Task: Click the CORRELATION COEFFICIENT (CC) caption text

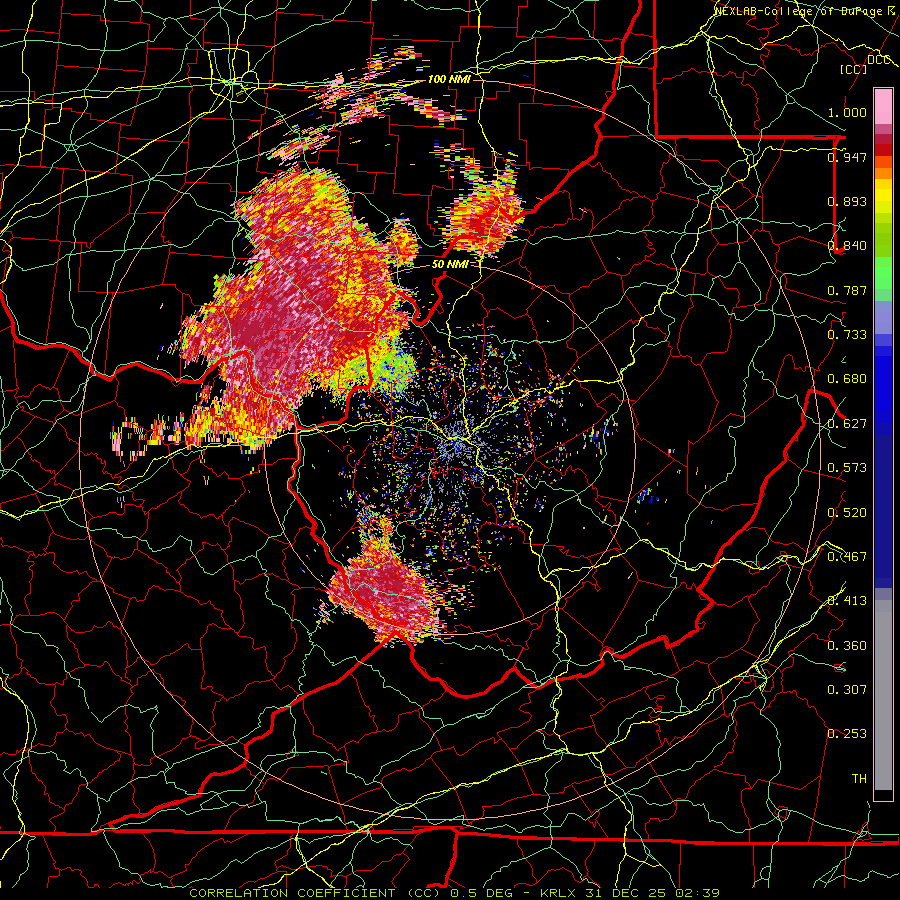Action: (313, 893)
